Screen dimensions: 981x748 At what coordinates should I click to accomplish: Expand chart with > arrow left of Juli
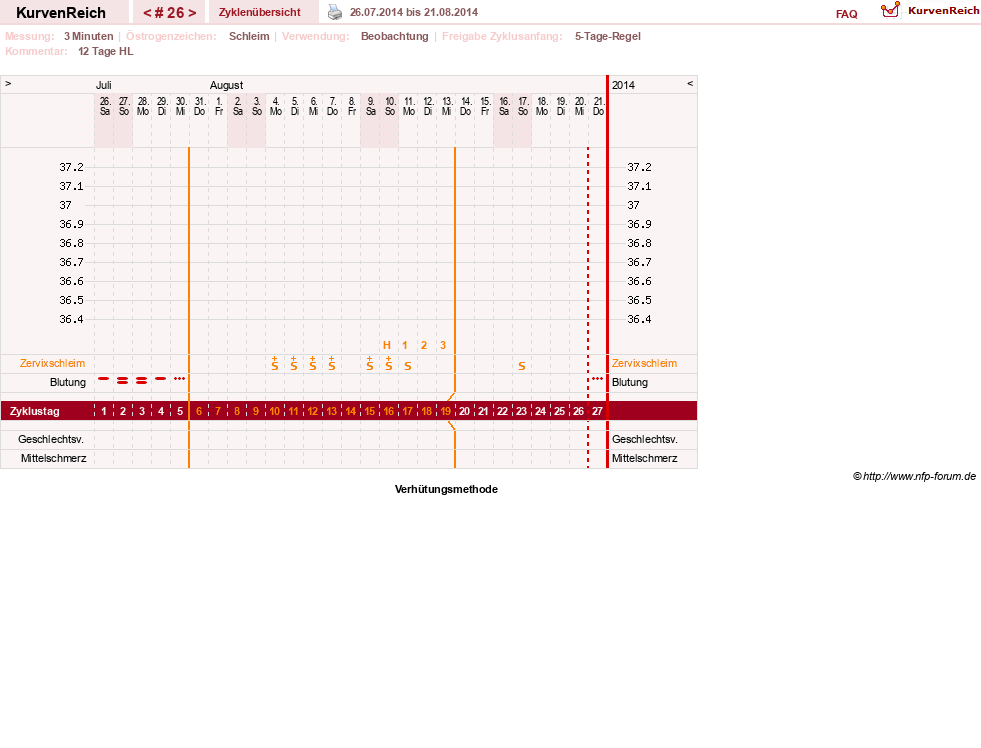pos(8,84)
